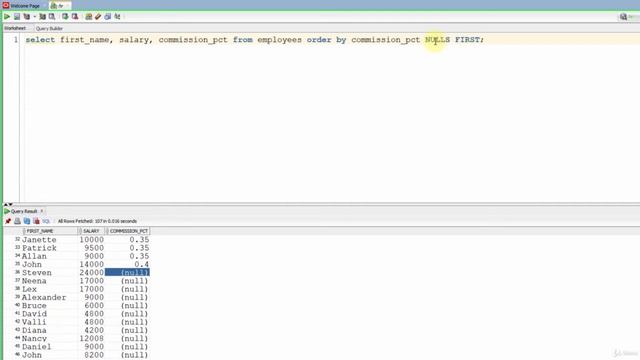Select salary cell 10000 for Janette
The width and height of the screenshot is (640, 360).
pyautogui.click(x=91, y=240)
